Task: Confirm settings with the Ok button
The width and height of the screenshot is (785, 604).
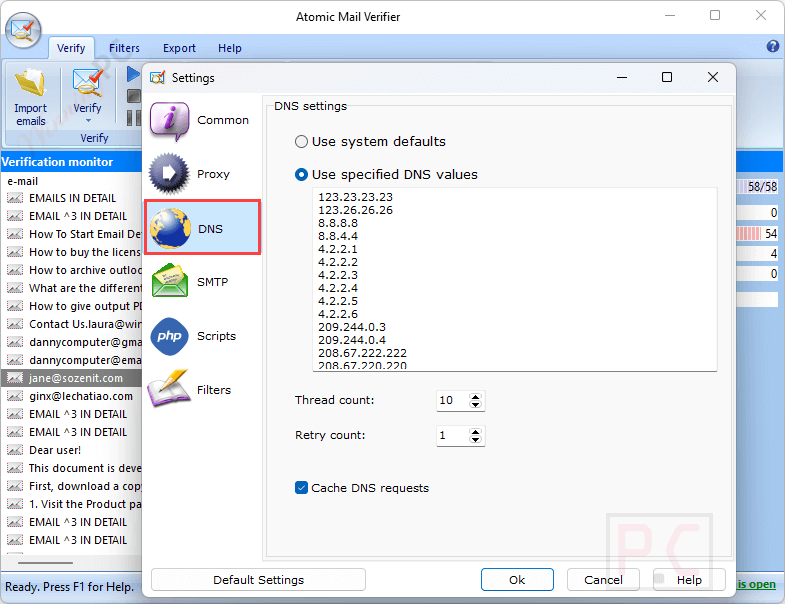Action: [517, 580]
